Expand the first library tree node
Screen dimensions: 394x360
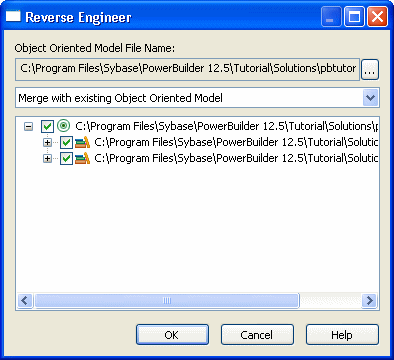(47, 142)
